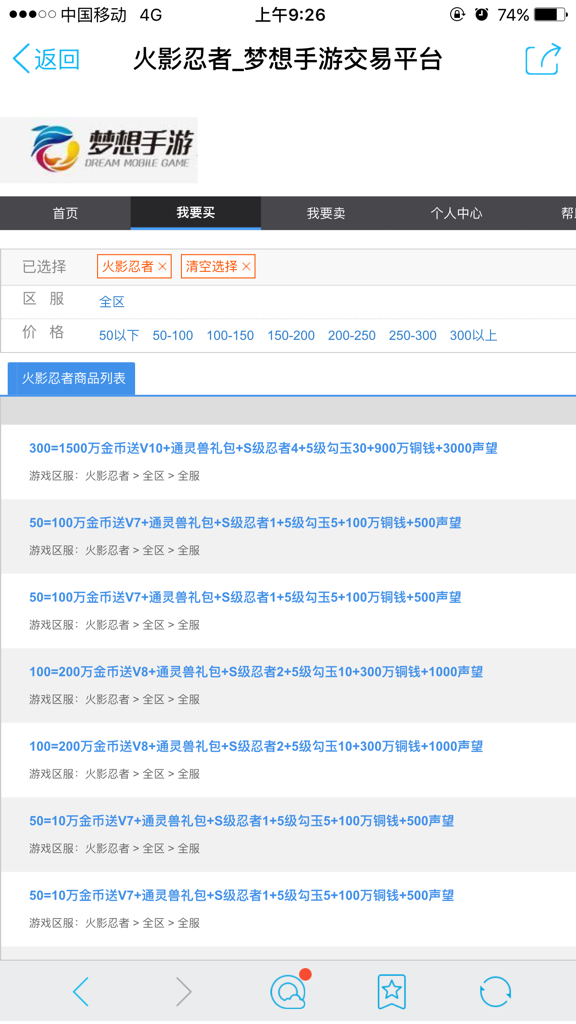Image resolution: width=576 pixels, height=1024 pixels.
Task: Remove the 火影忍者 filter via its ×
Action: pos(163,266)
